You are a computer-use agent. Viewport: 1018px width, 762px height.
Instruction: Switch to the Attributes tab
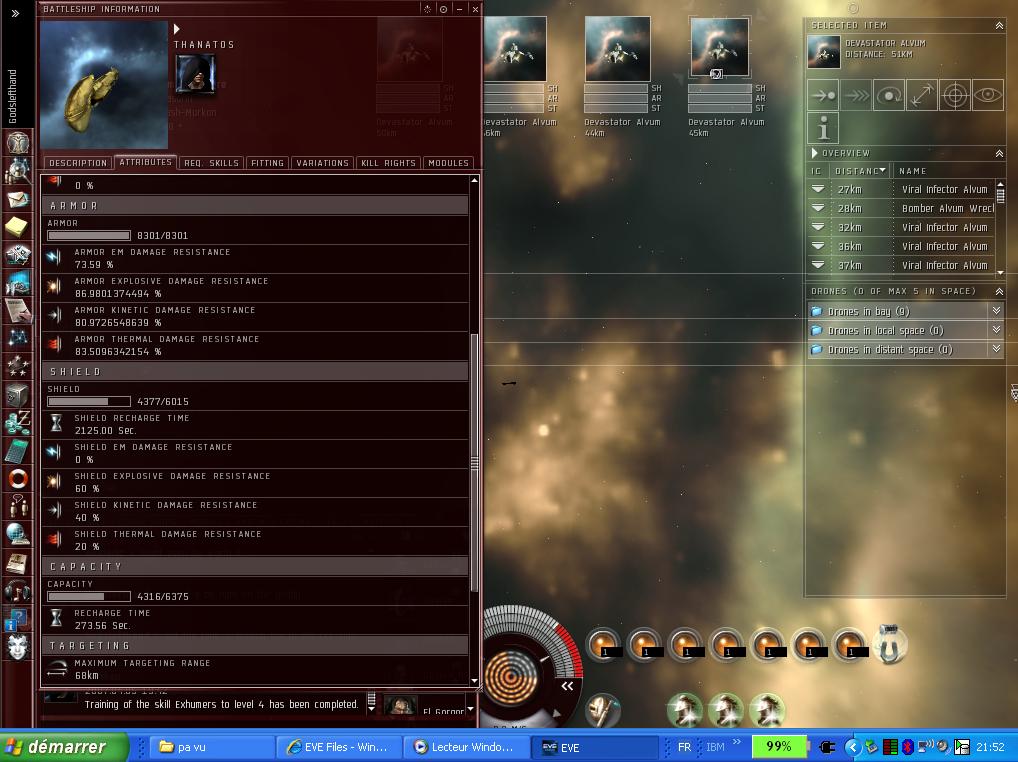tap(145, 162)
